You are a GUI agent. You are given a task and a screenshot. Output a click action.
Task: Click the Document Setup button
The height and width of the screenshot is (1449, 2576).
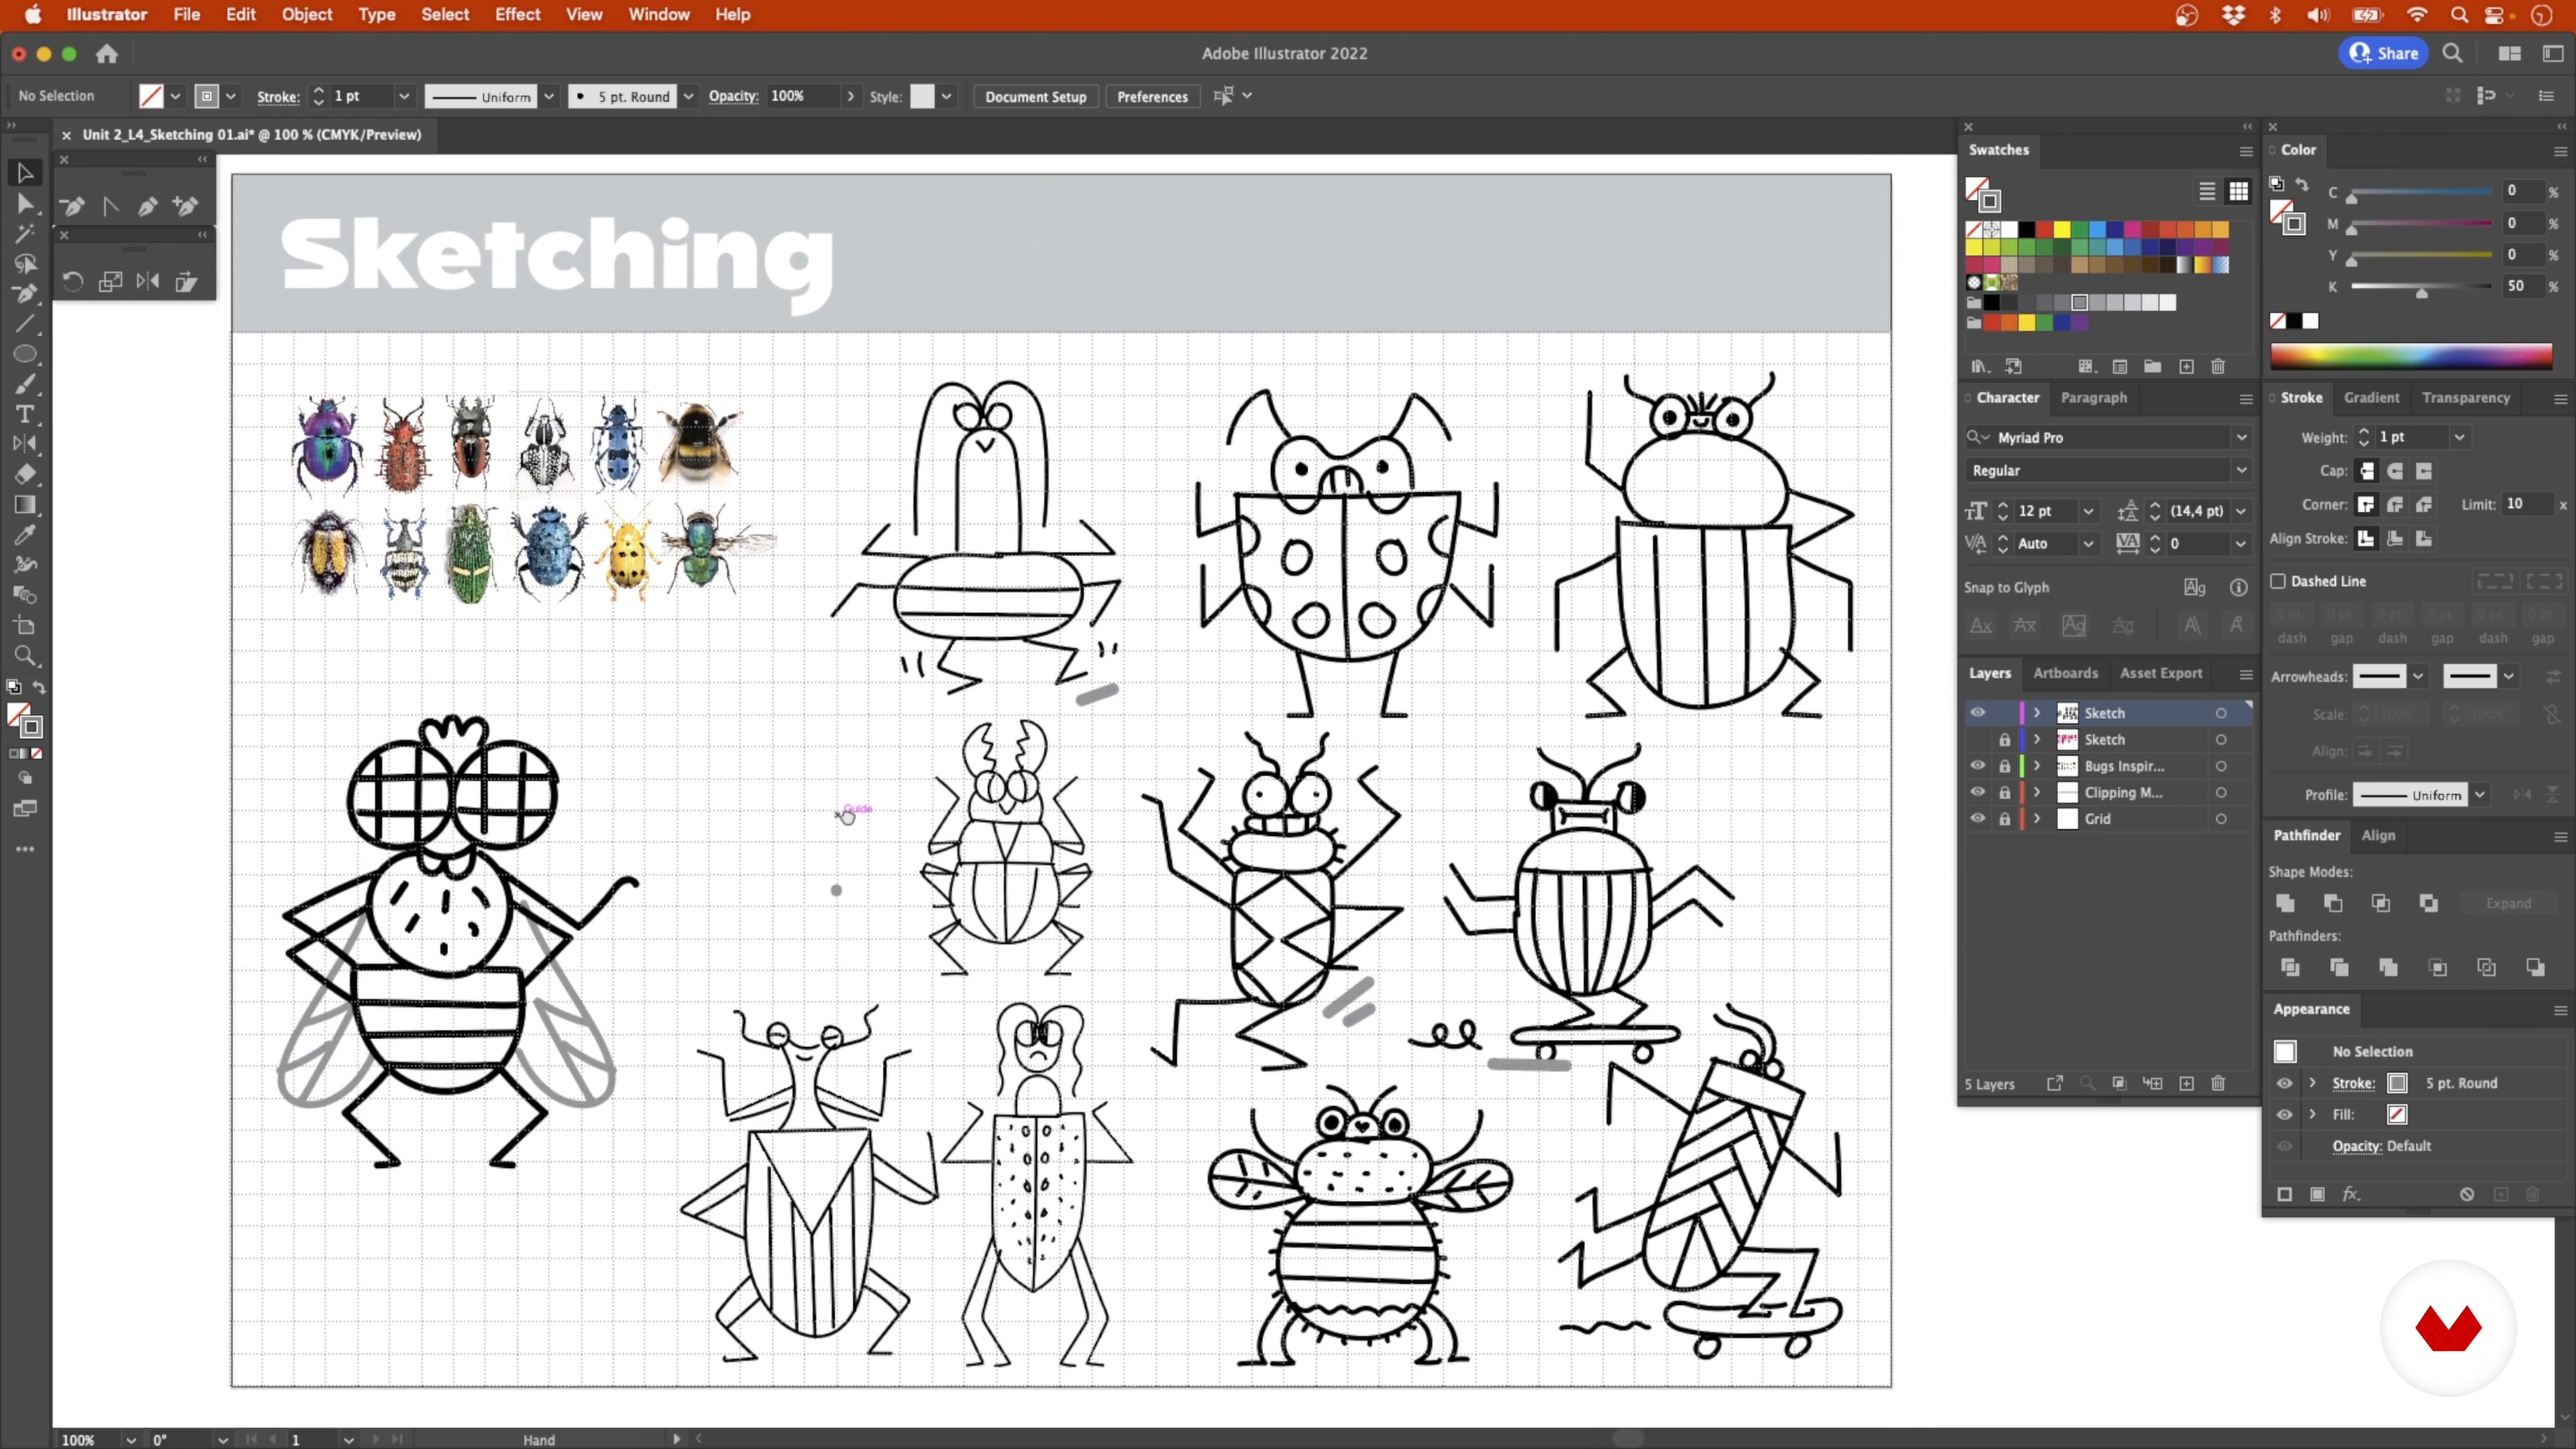[1035, 97]
